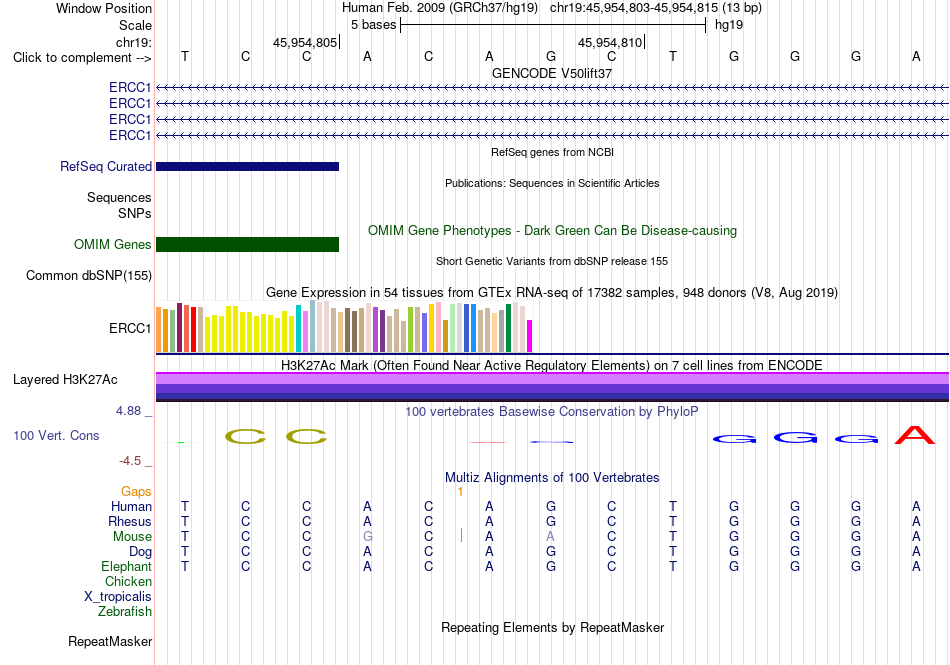The image size is (950, 665).
Task: Click the 45,954,805 coordinate marker
Action: coord(305,42)
